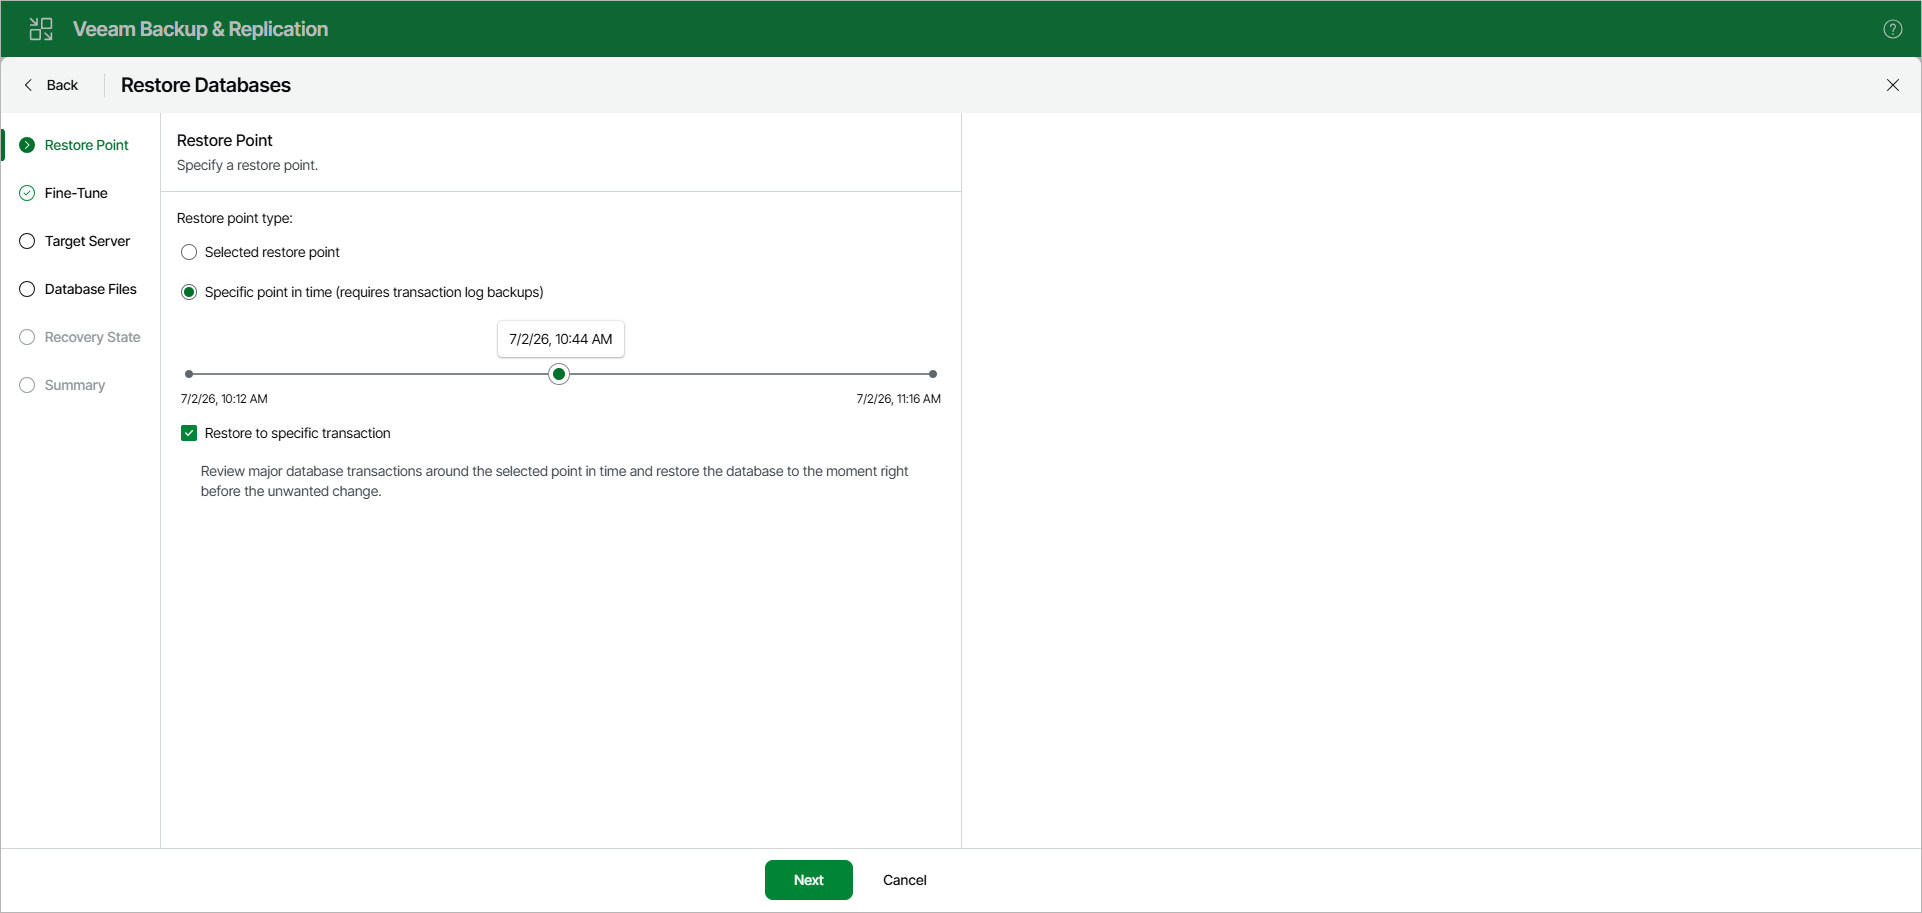Click the Restore Databases title text

(206, 85)
